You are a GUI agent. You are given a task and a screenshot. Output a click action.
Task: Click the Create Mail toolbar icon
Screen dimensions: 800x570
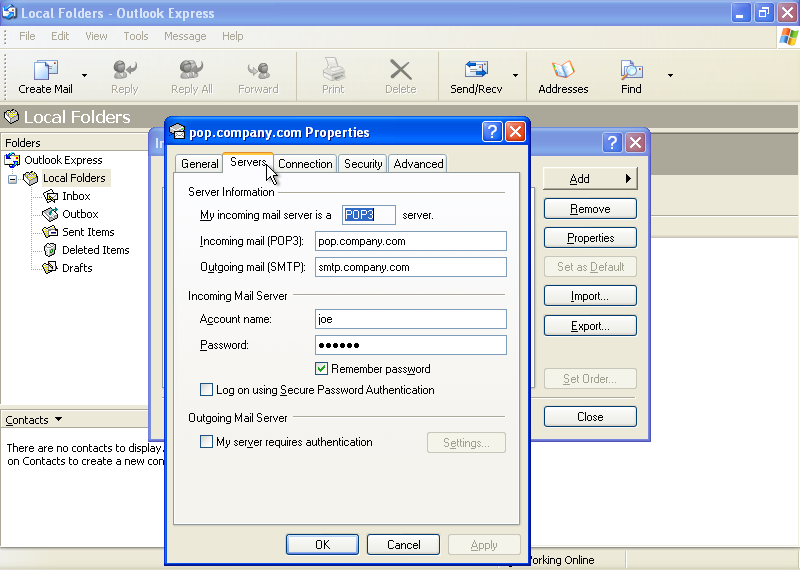[45, 70]
